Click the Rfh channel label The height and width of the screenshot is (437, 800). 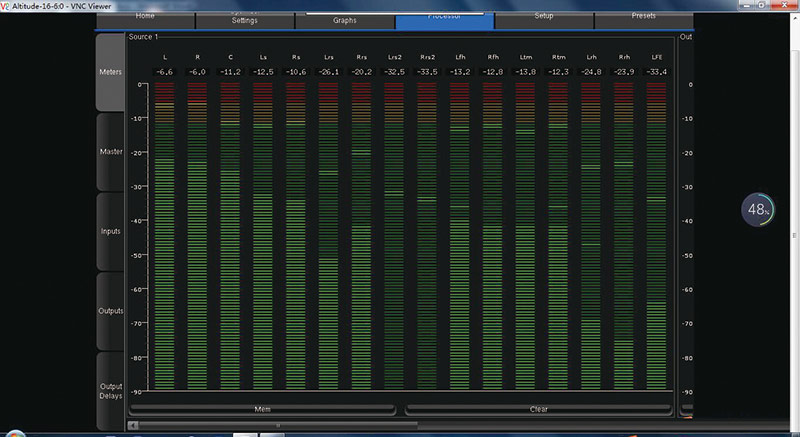[493, 58]
